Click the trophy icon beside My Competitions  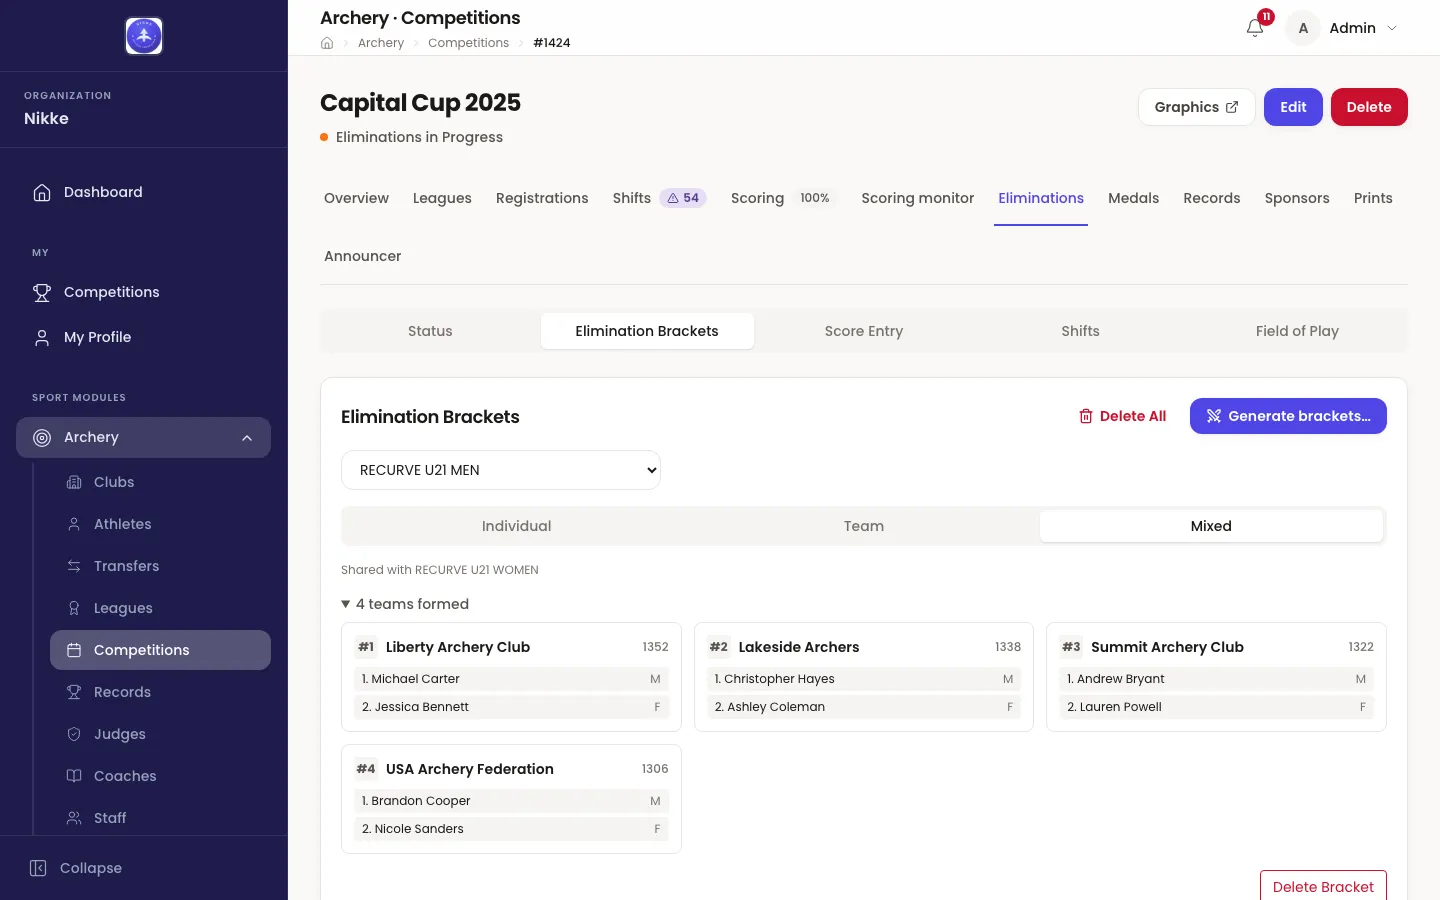pyautogui.click(x=42, y=292)
